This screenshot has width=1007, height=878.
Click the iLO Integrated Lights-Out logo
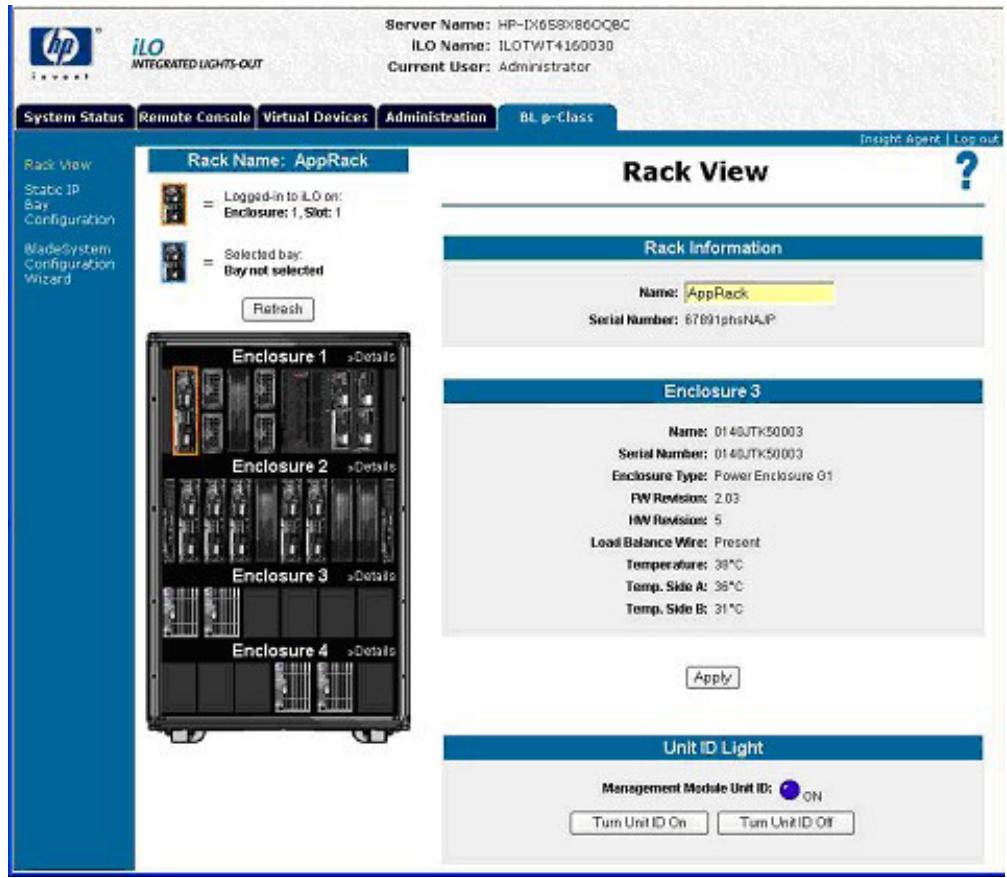197,54
